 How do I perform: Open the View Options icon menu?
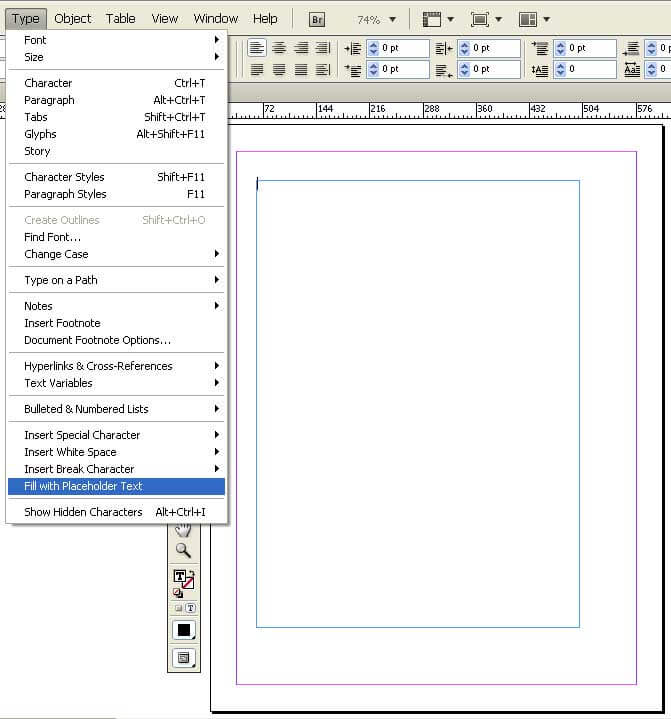pos(438,19)
